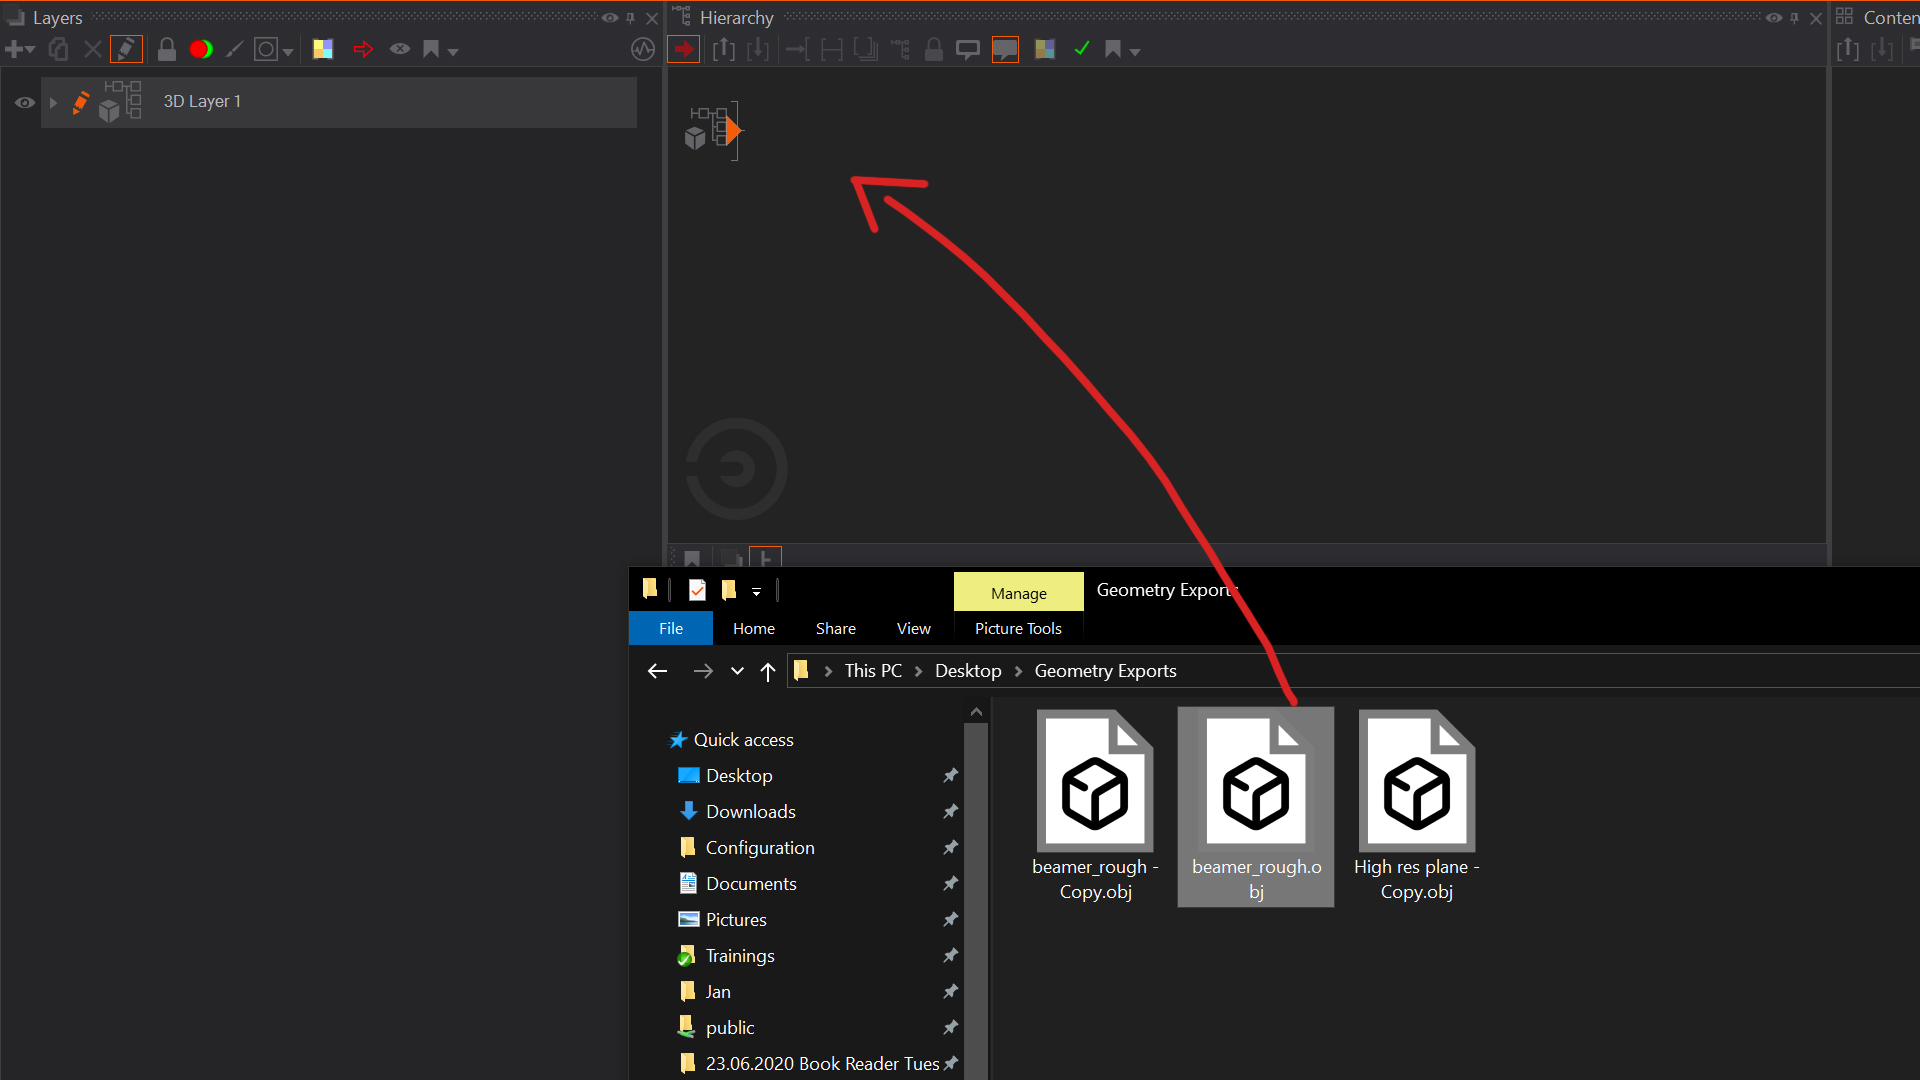The image size is (1920, 1080).
Task: Click the red-green circle icon in Layers toolbar
Action: [201, 49]
